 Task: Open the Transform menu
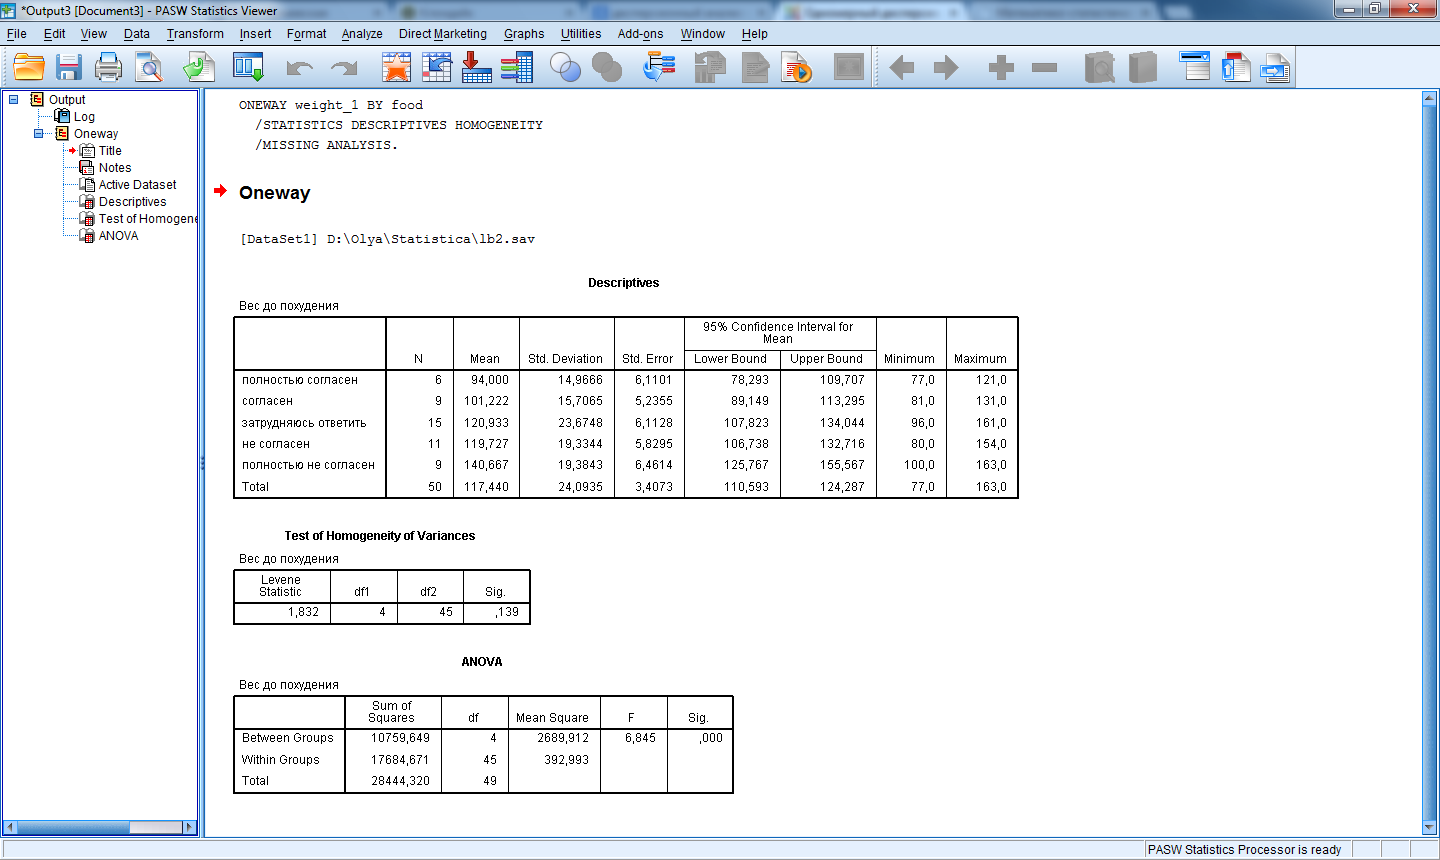point(195,34)
